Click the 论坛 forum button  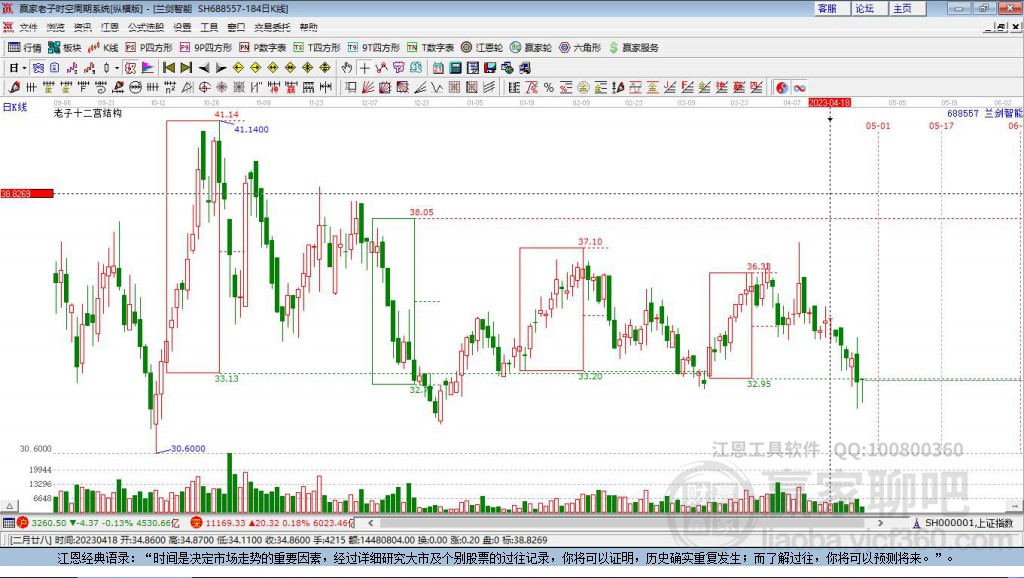point(865,8)
